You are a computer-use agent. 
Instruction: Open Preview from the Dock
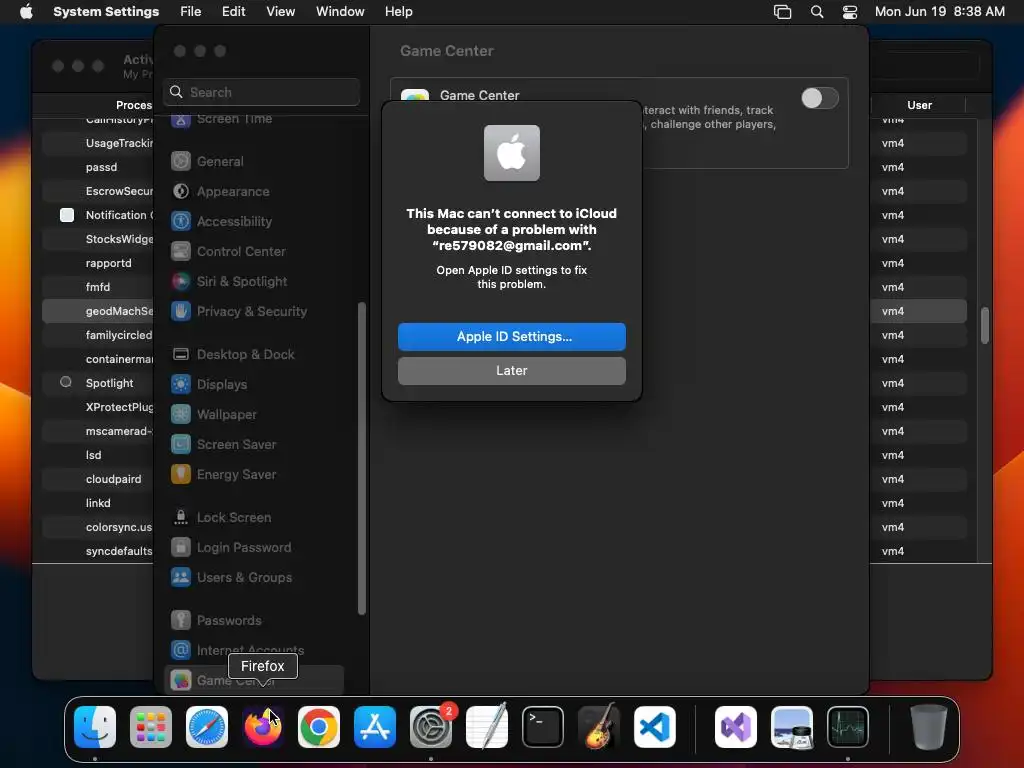[x=792, y=727]
